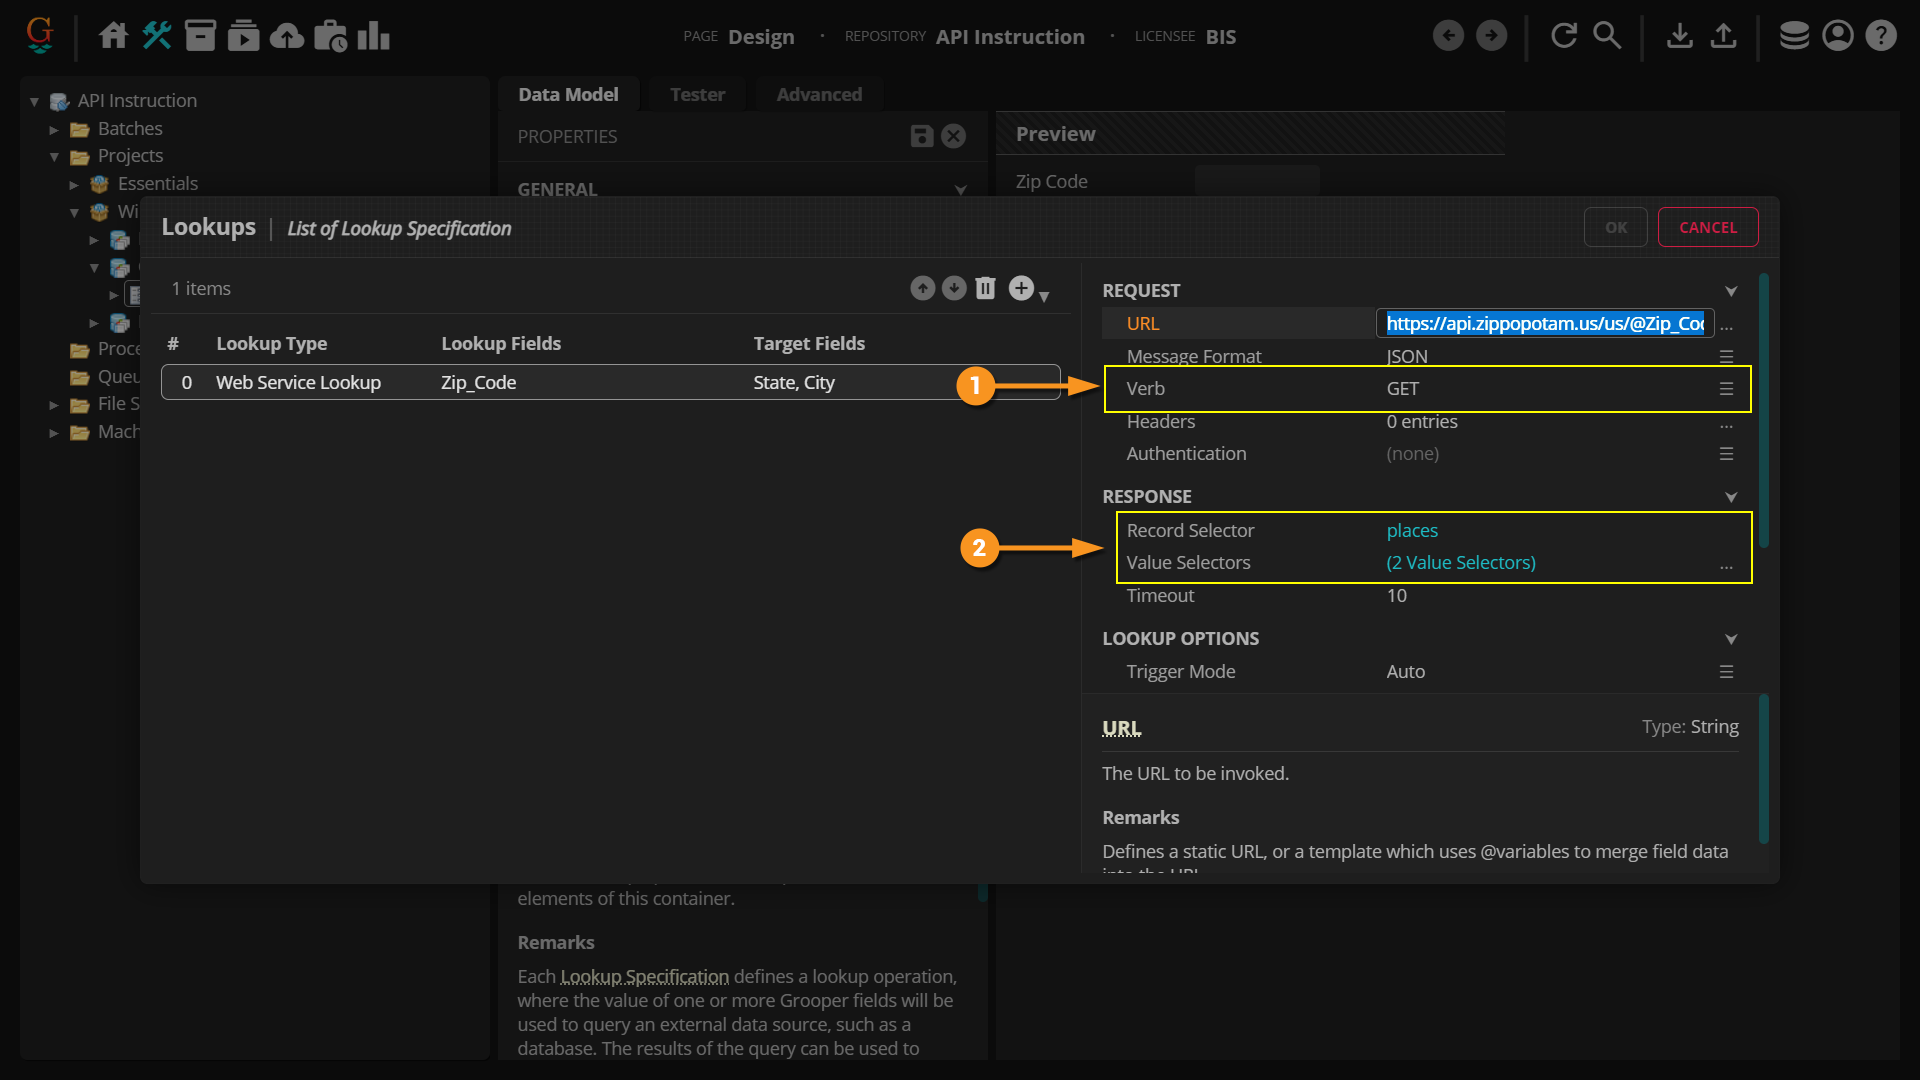Open the Verb dropdown menu
The image size is (1920, 1080).
1726,389
